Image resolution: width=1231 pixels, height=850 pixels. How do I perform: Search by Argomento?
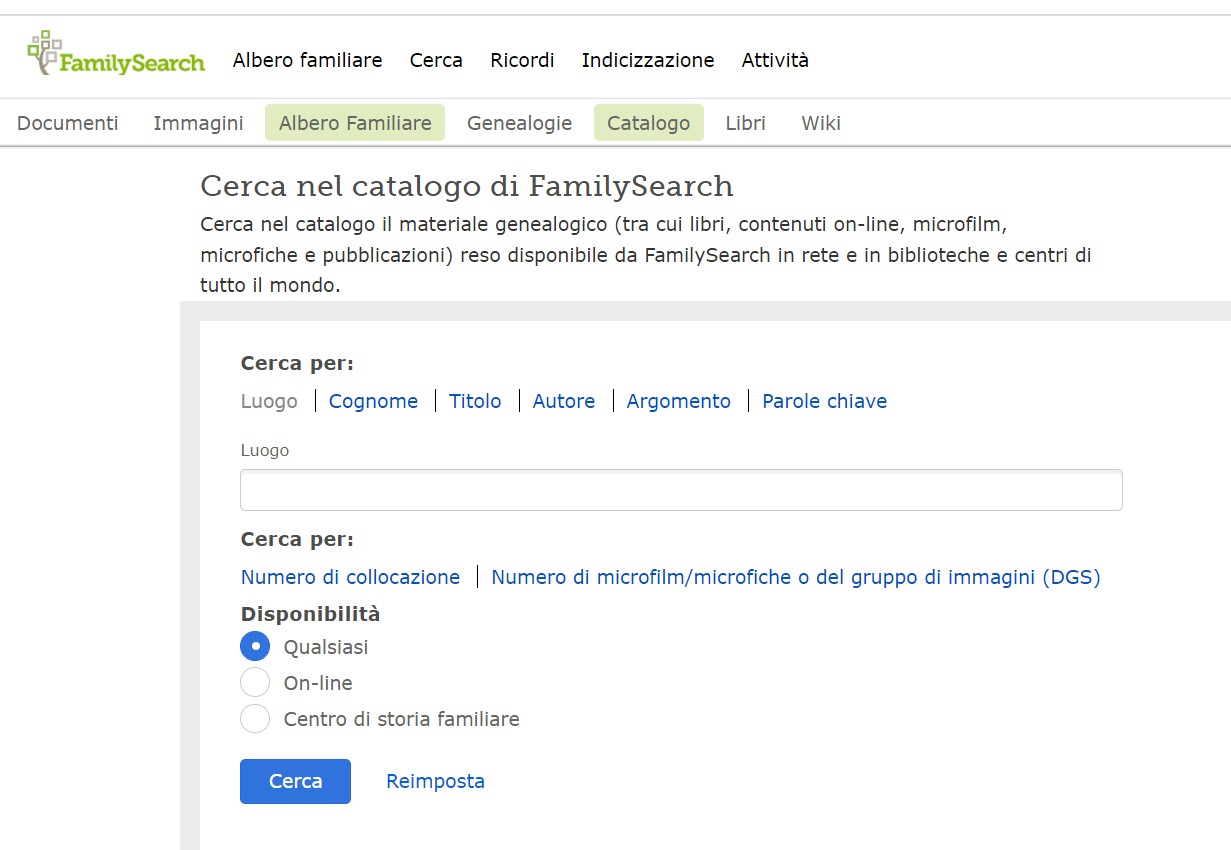click(x=678, y=401)
